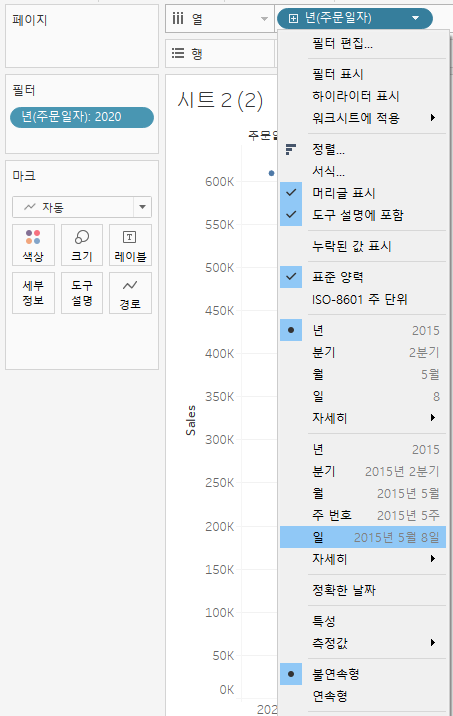This screenshot has height=716, width=453.
Task: Expand the 측정값 submenu arrow
Action: point(432,643)
